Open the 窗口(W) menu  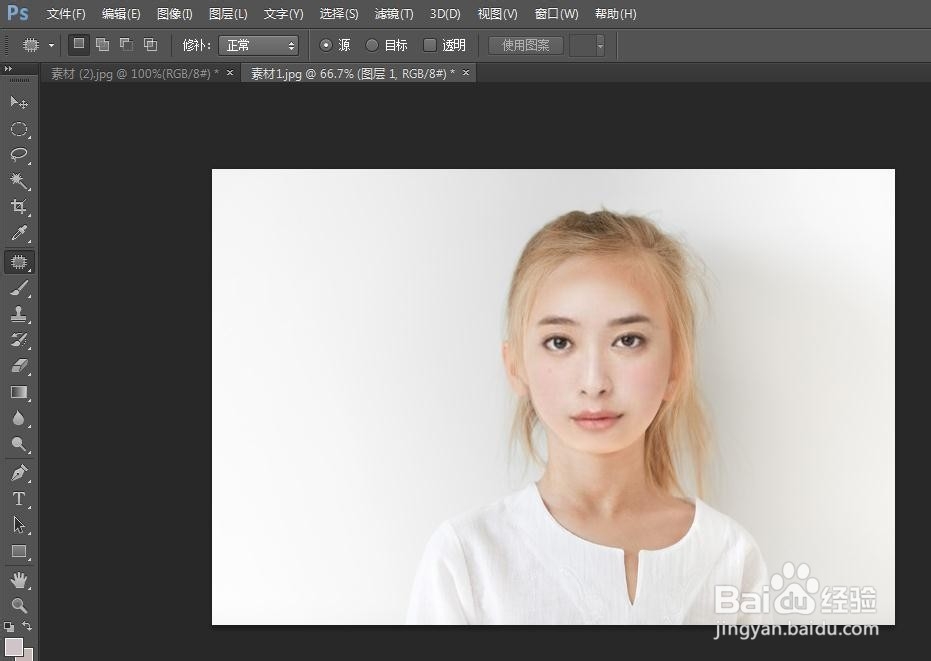pyautogui.click(x=556, y=14)
